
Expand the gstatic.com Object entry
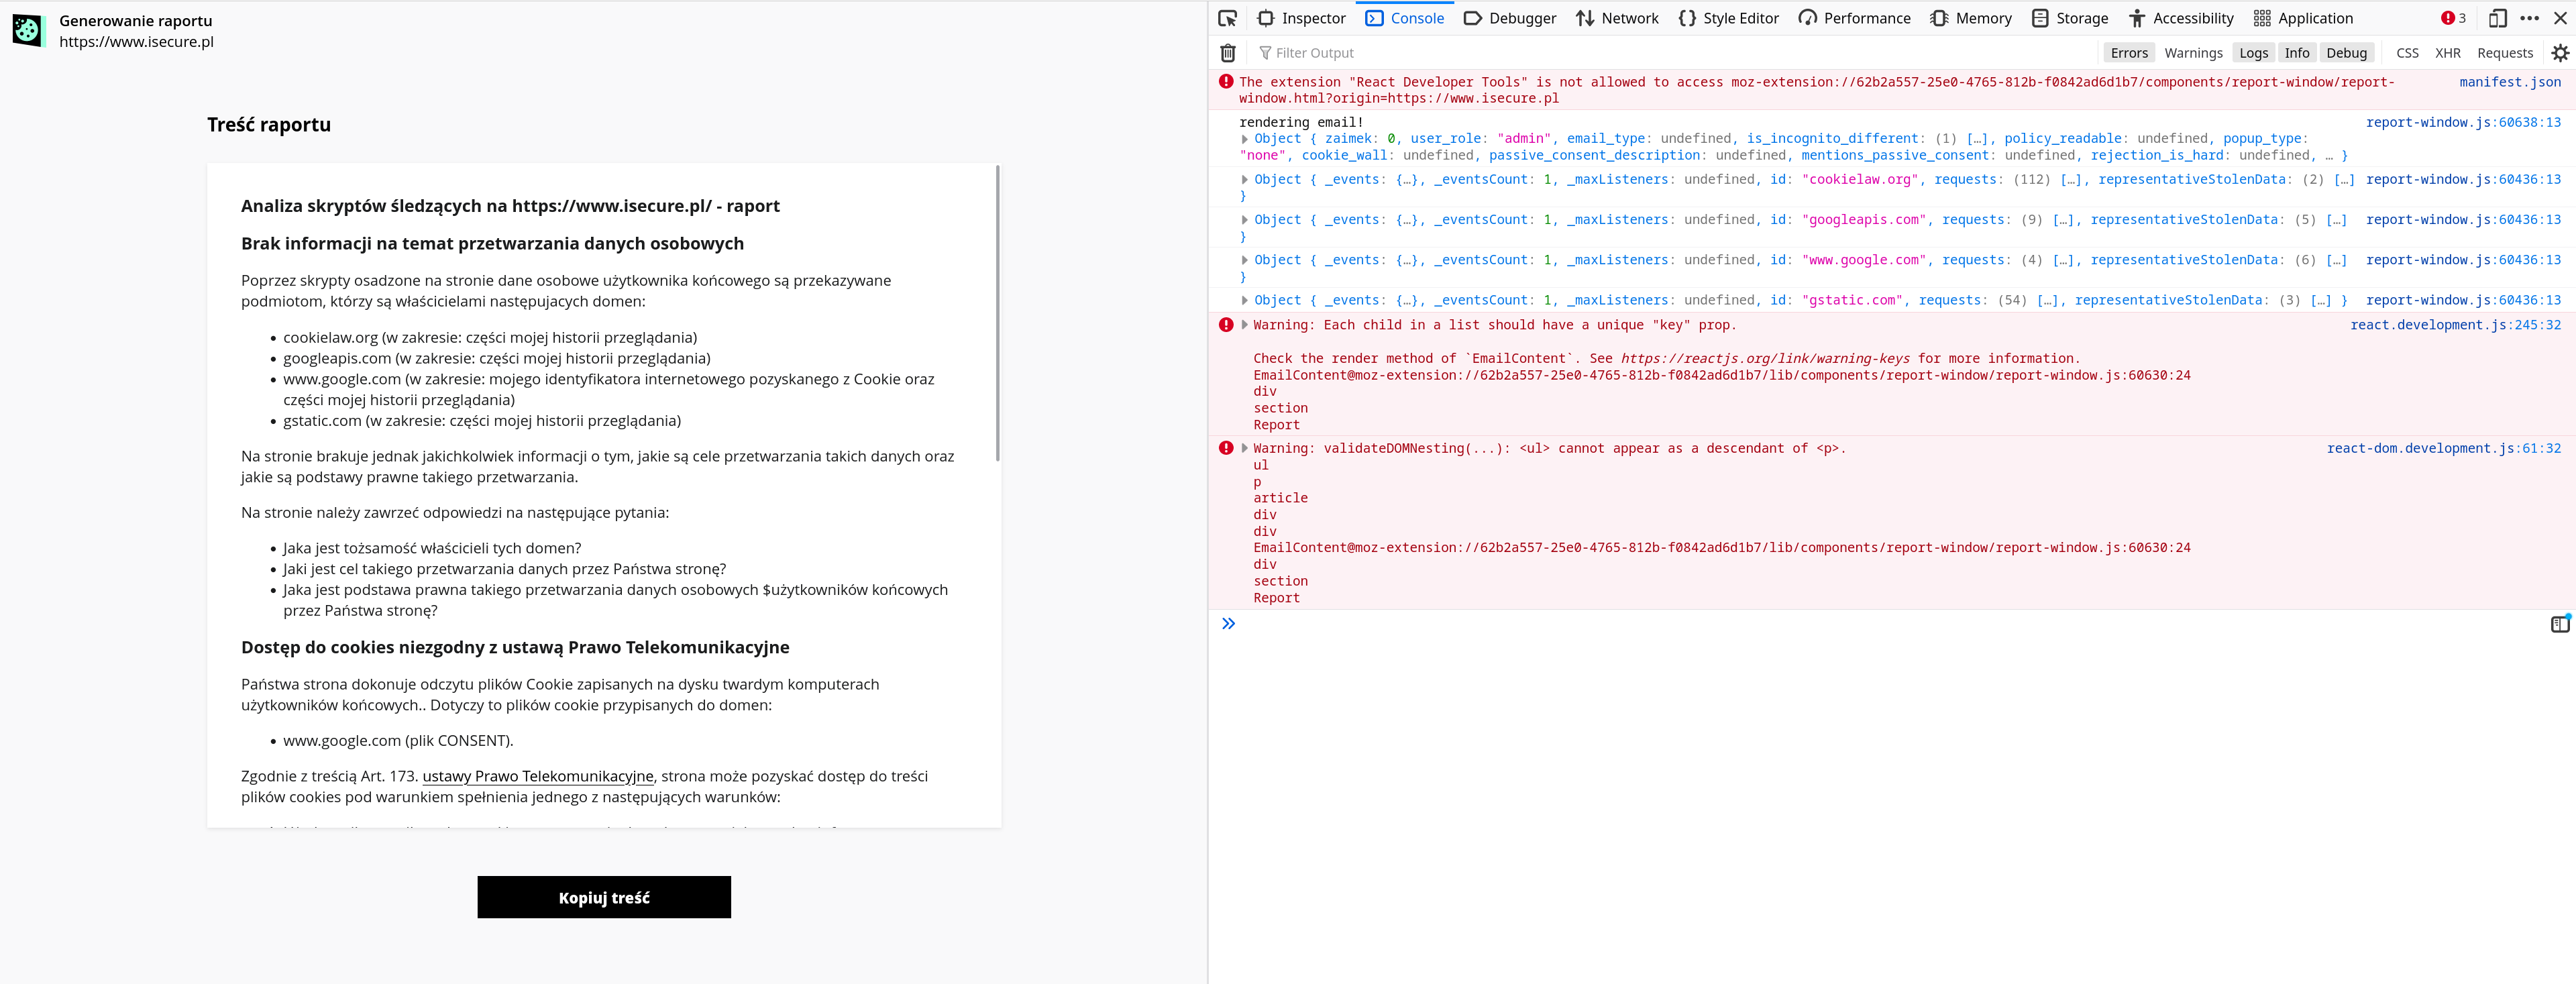click(x=1244, y=300)
